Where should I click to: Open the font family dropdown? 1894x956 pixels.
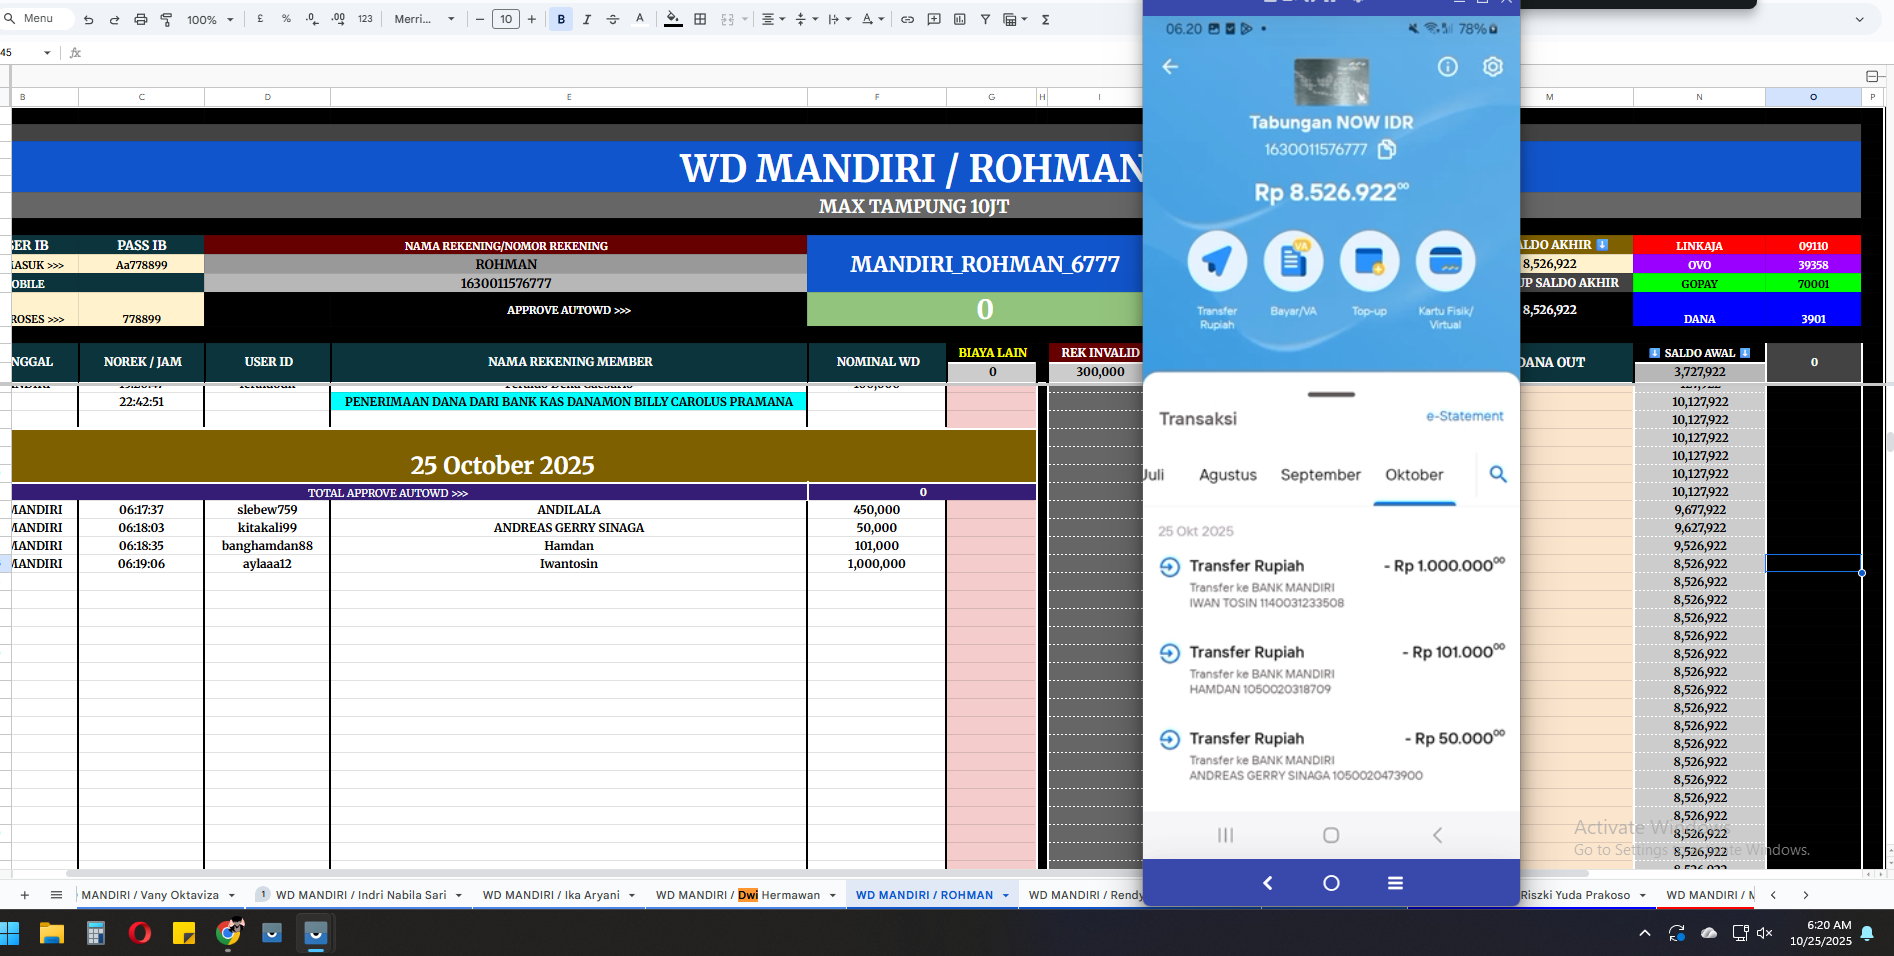424,19
